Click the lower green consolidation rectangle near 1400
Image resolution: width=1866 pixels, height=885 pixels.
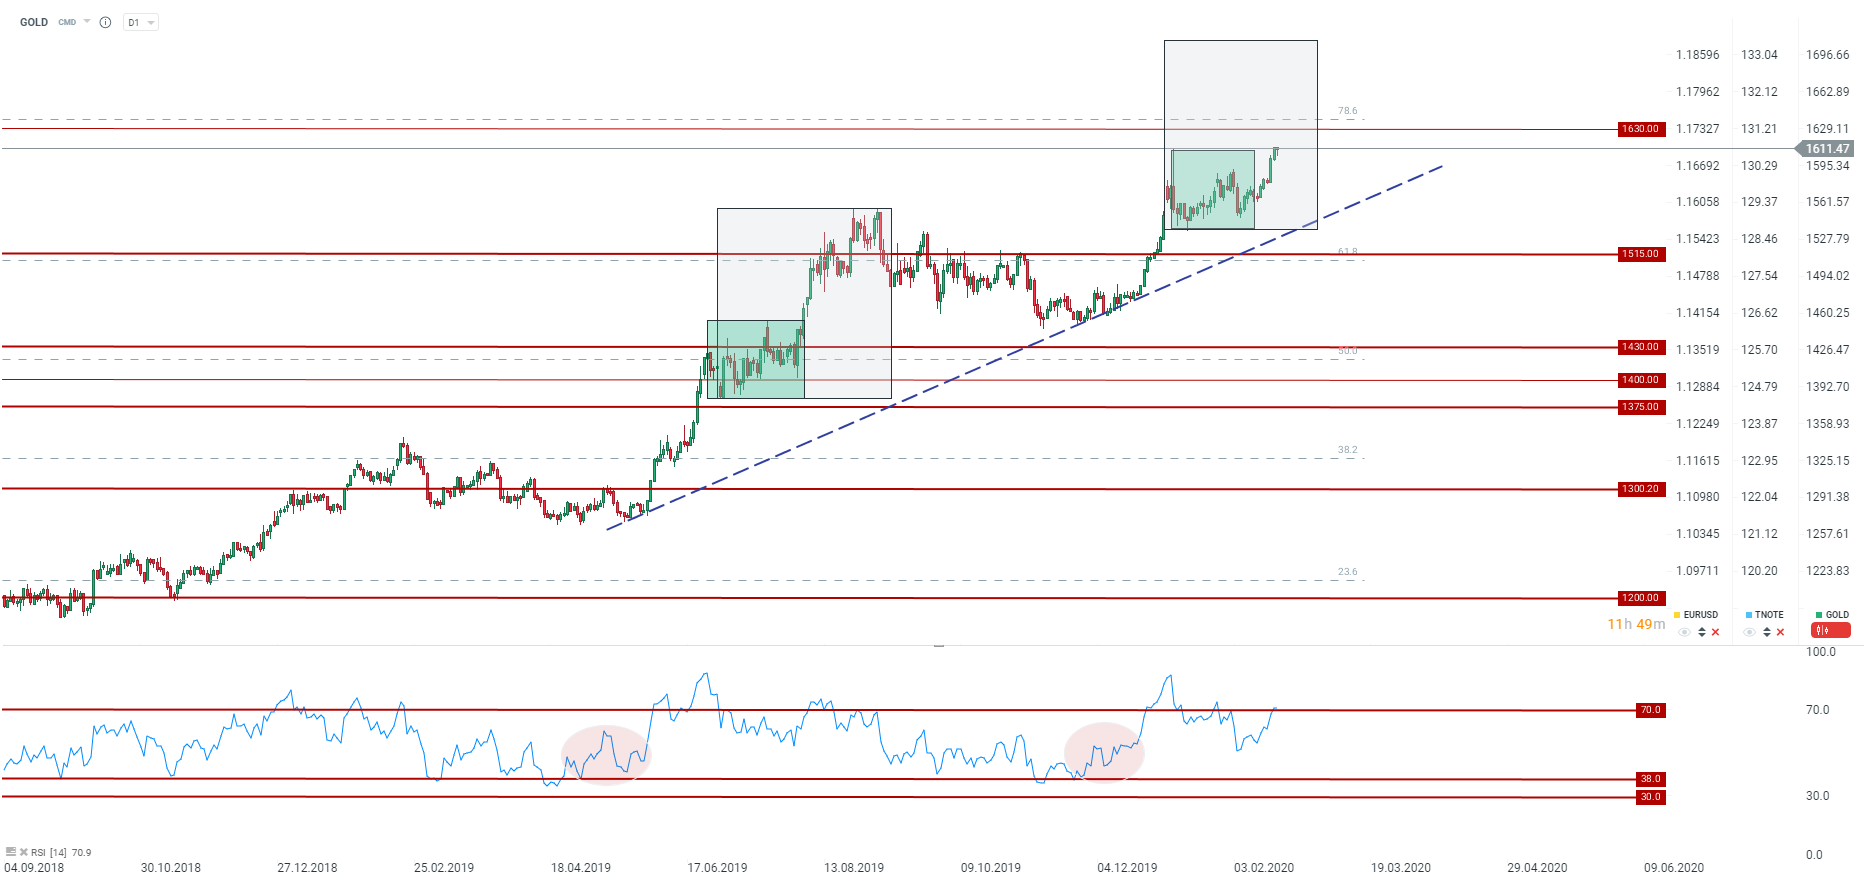tap(755, 359)
